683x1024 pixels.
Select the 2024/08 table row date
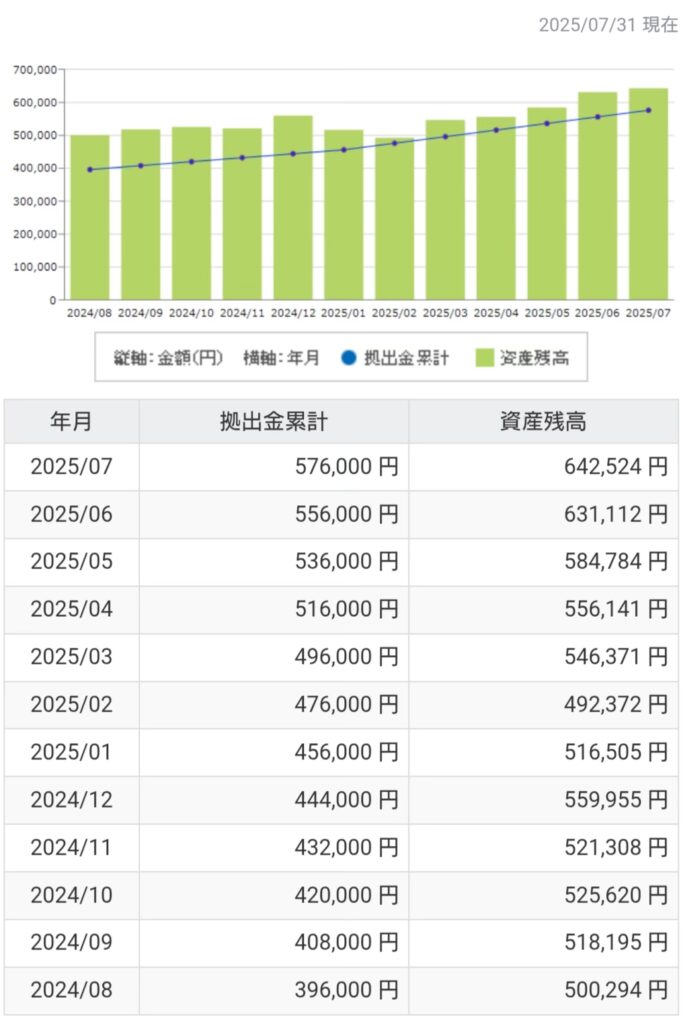(x=71, y=990)
